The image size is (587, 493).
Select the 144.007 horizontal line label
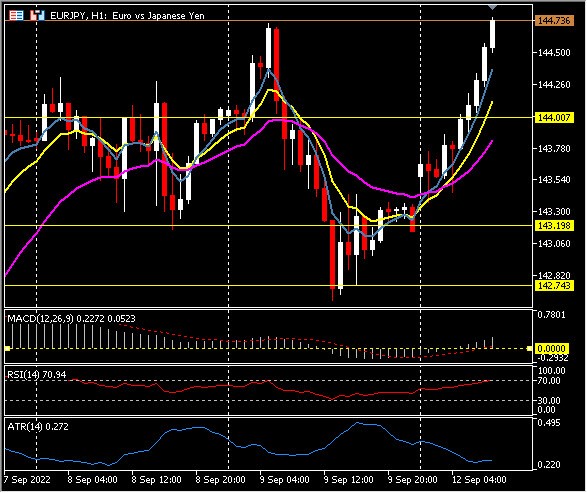coord(554,118)
